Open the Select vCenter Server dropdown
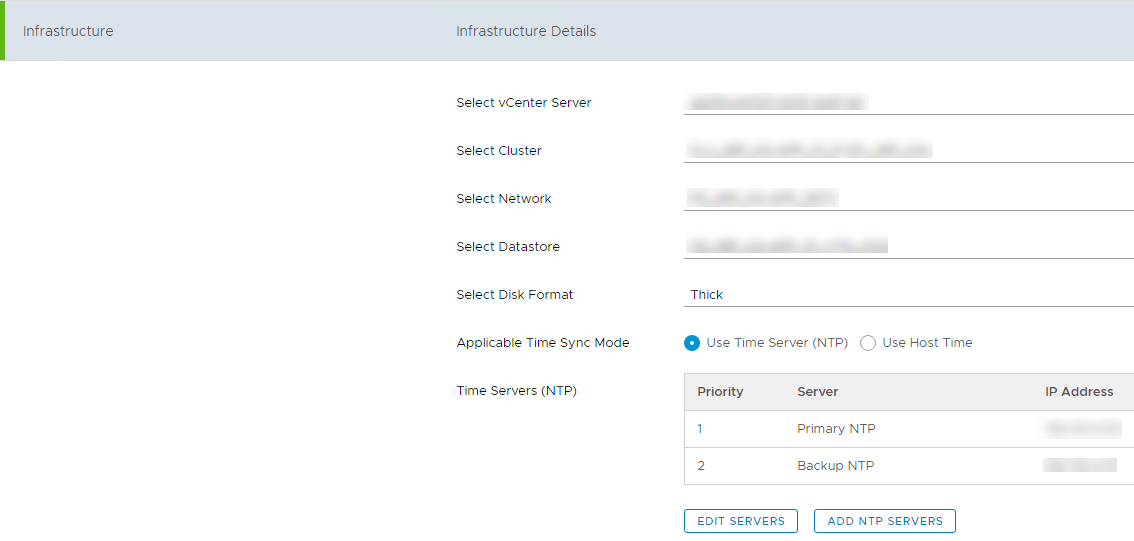The image size is (1134, 541). coord(908,102)
